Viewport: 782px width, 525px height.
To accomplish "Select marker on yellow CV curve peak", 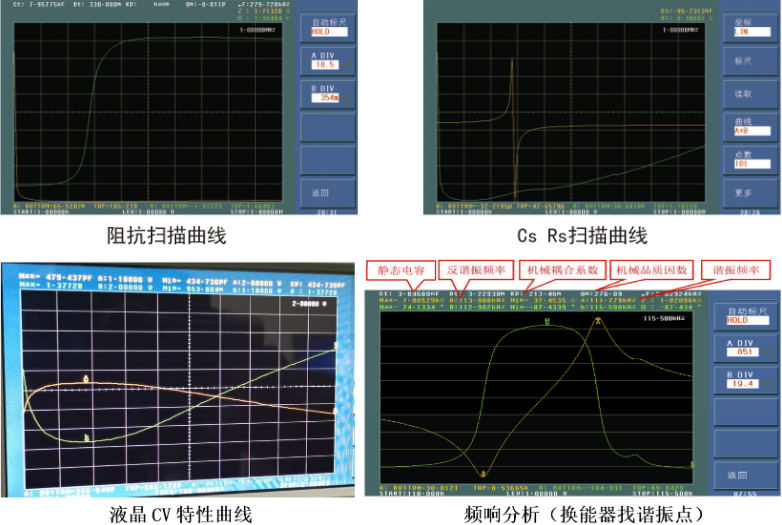I will [x=86, y=379].
